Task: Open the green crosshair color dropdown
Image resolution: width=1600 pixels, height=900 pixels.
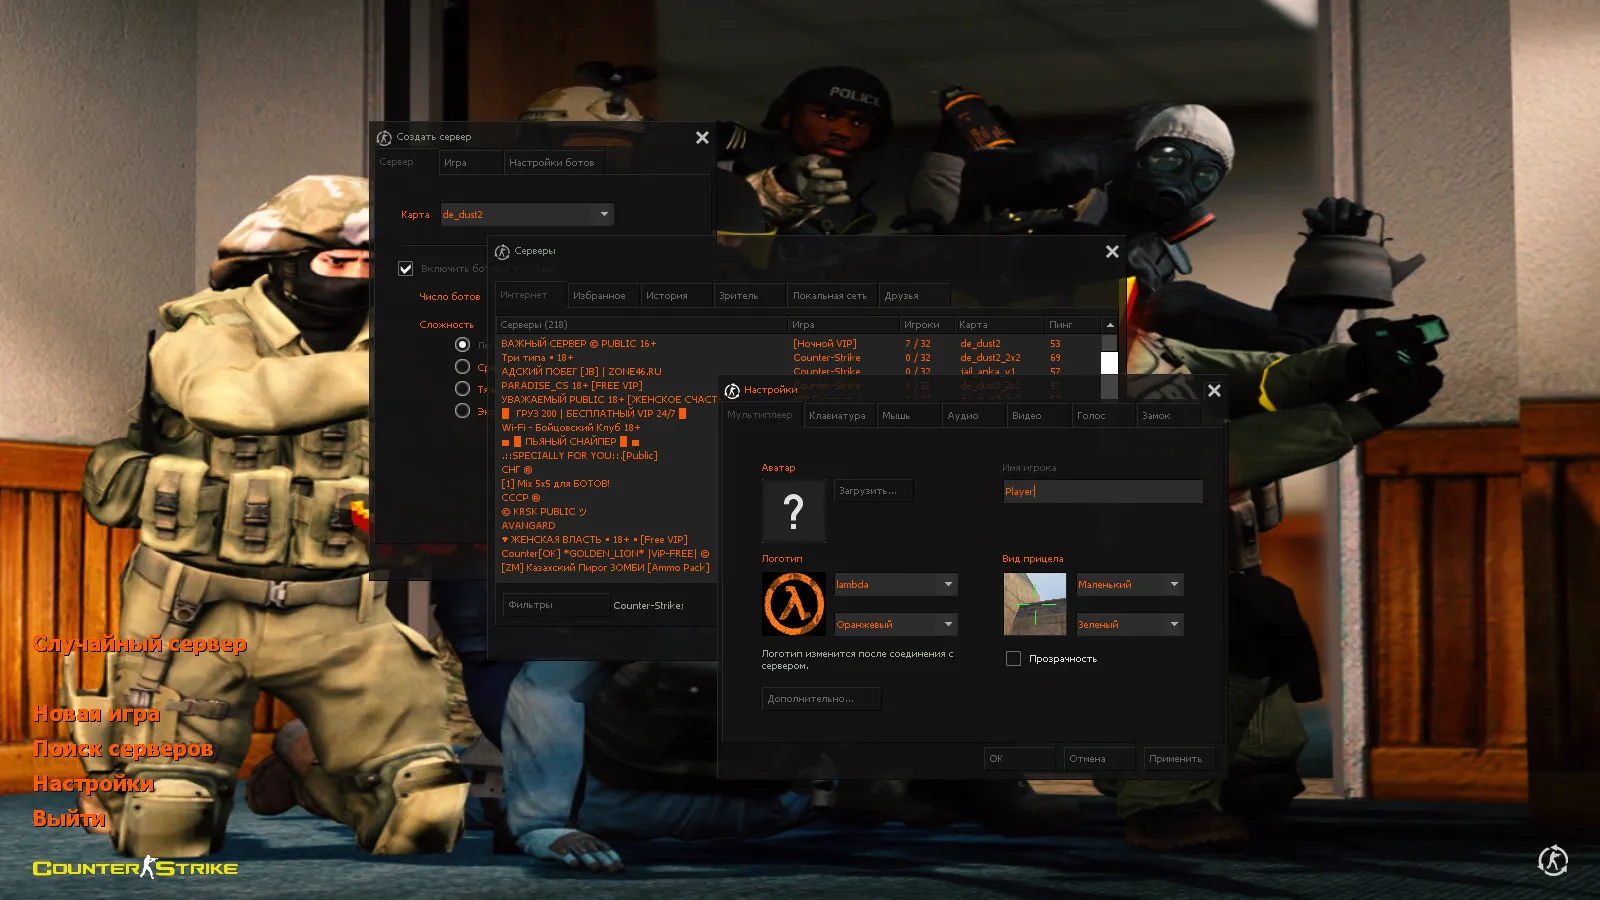Action: 1129,625
